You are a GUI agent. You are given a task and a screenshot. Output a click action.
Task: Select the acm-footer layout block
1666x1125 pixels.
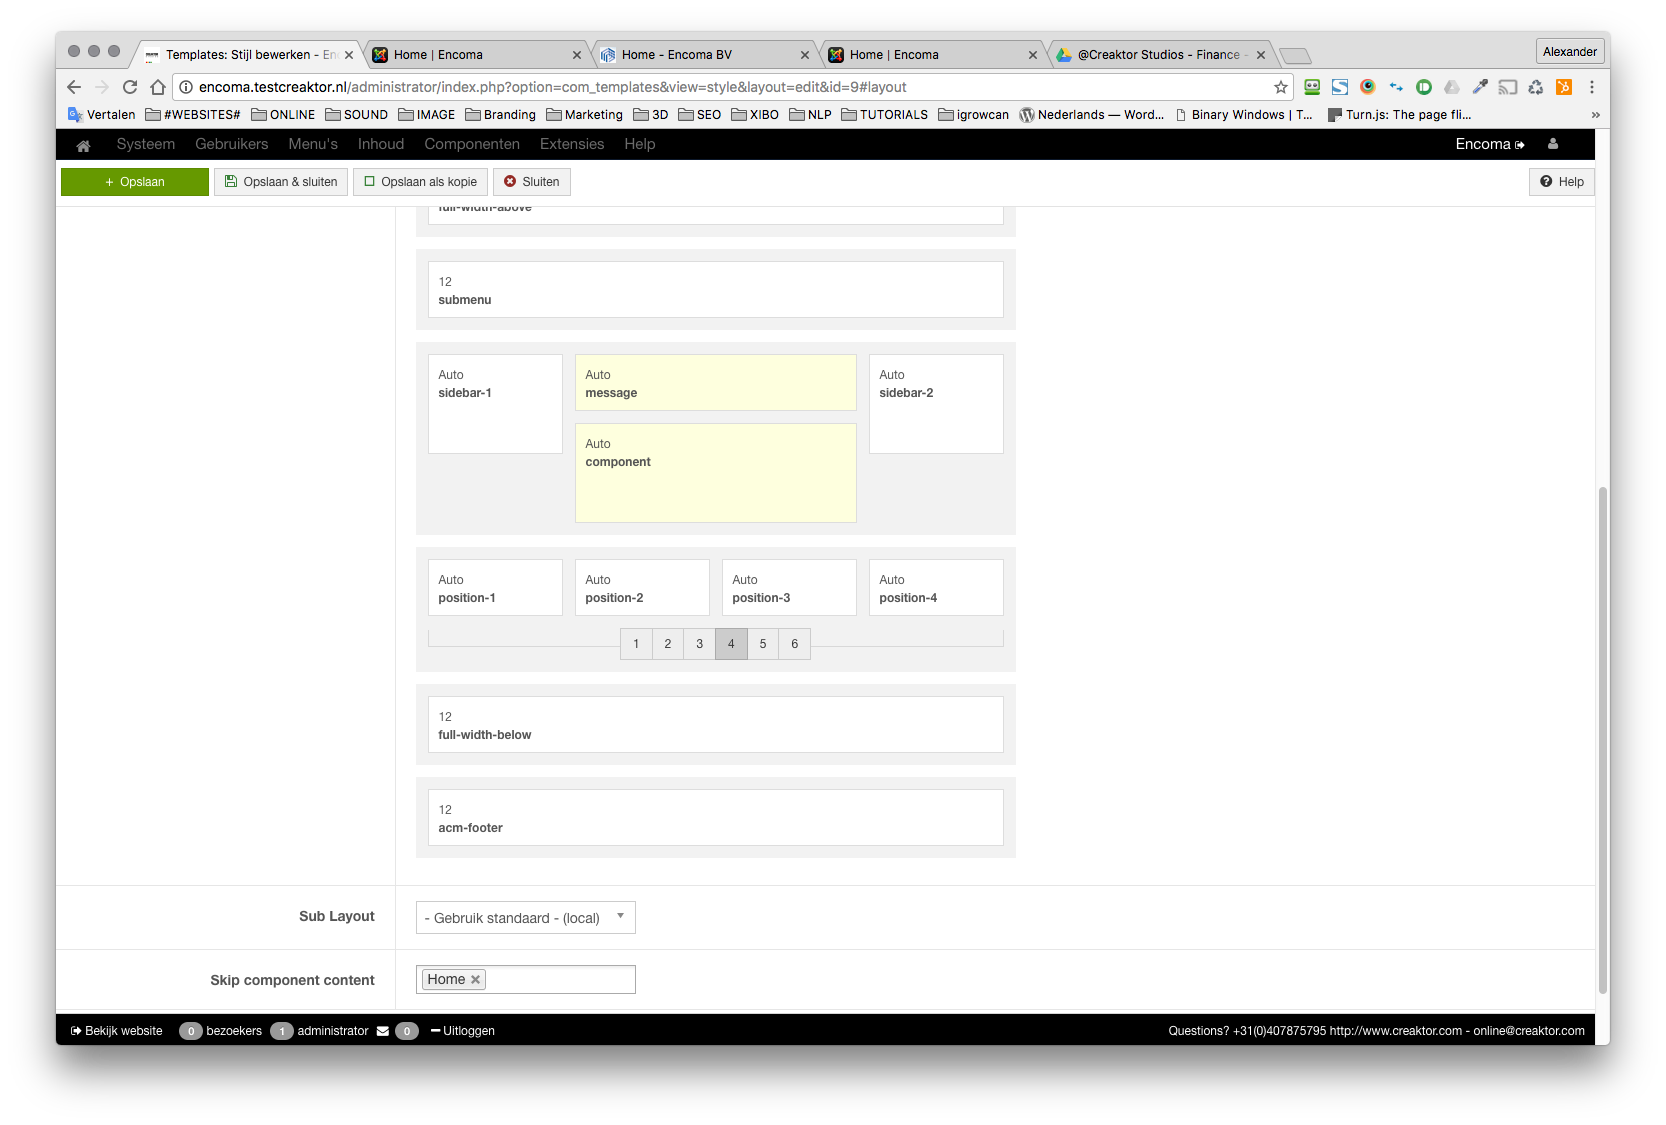716,818
